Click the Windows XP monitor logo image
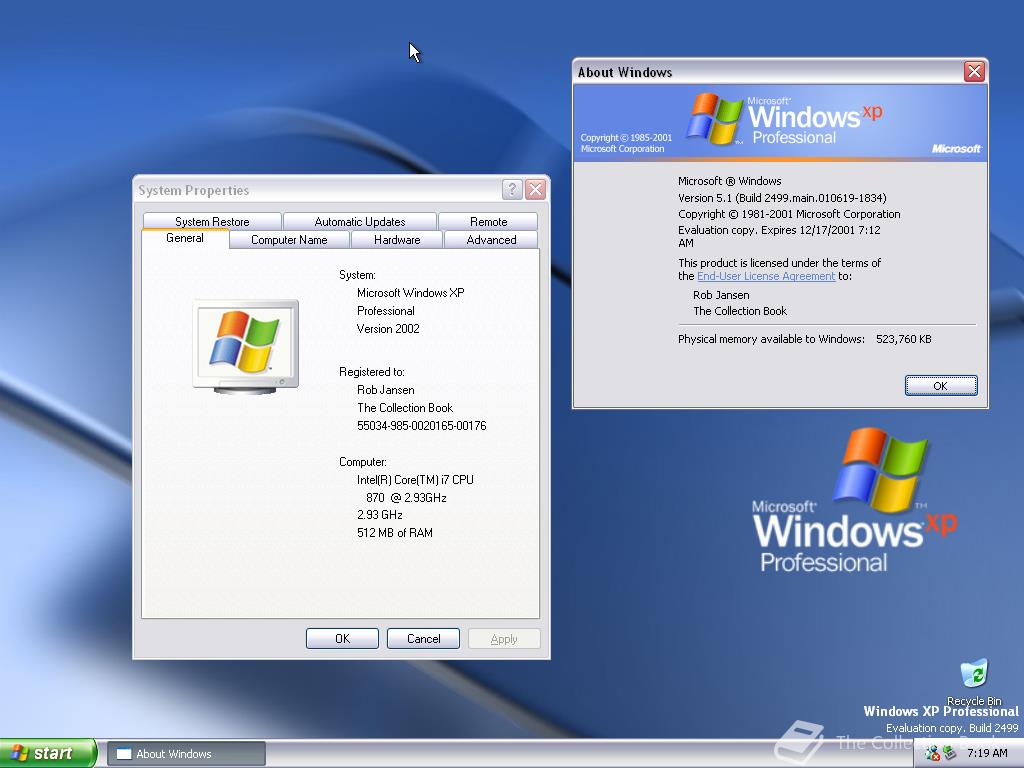This screenshot has width=1024, height=768. [246, 347]
